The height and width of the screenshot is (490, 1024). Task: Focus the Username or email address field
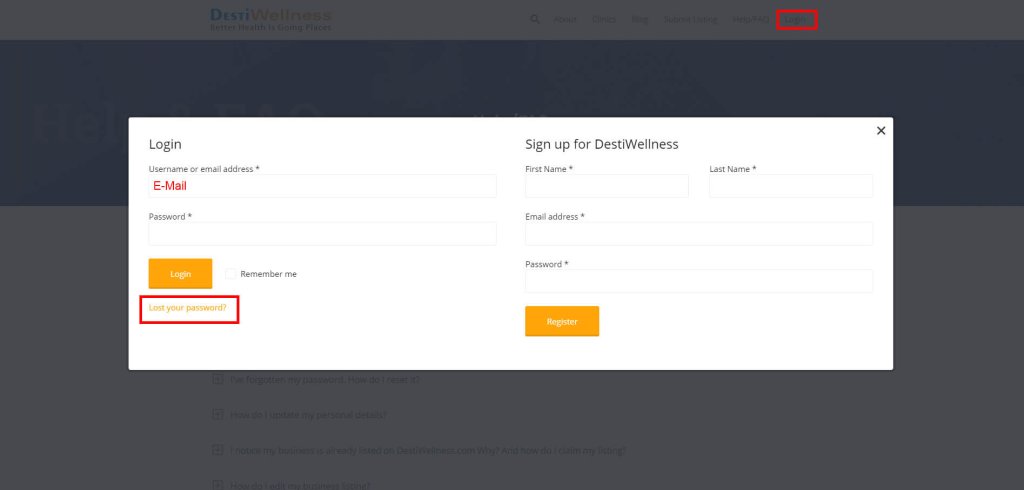[322, 186]
